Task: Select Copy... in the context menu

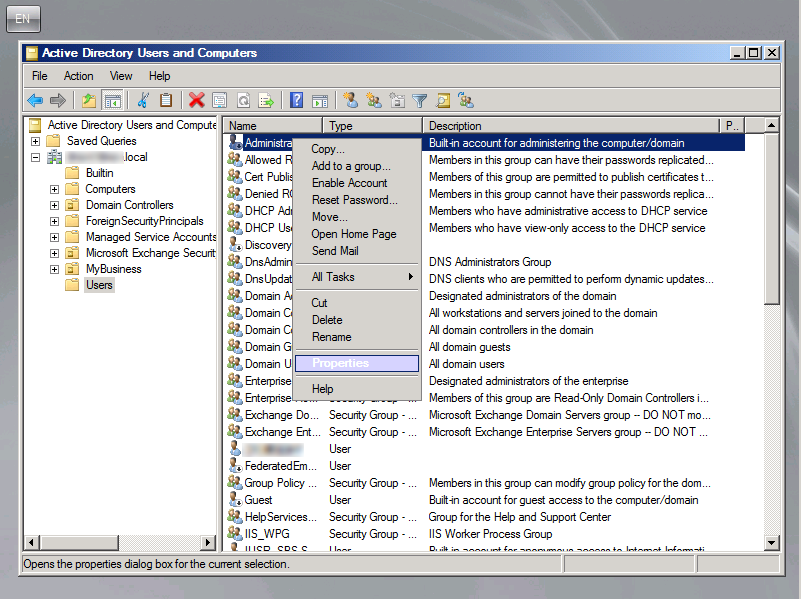Action: point(357,149)
